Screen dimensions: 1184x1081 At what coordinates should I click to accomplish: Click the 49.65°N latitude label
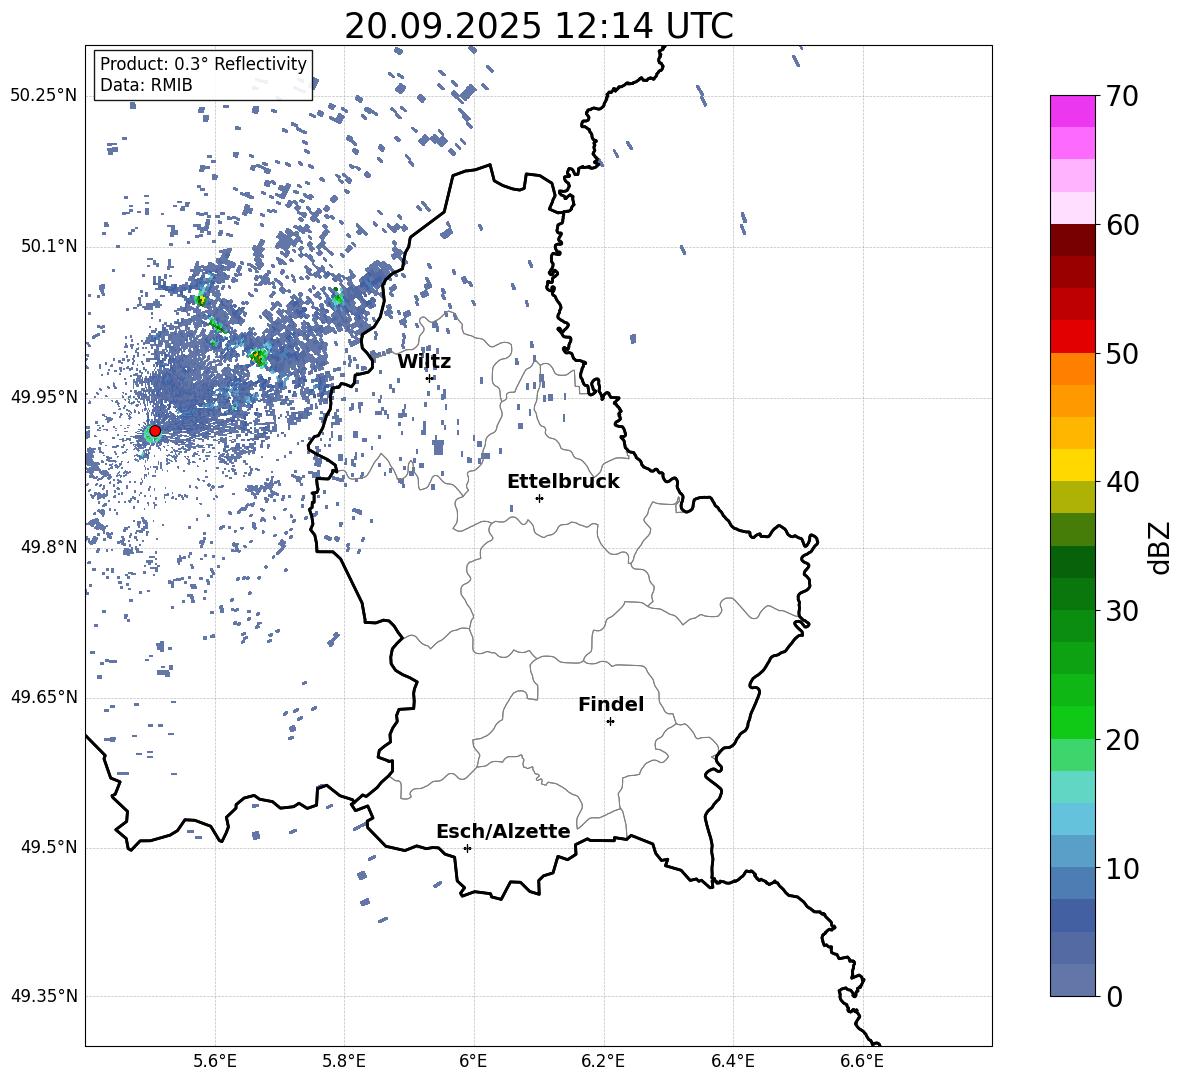click(x=44, y=697)
